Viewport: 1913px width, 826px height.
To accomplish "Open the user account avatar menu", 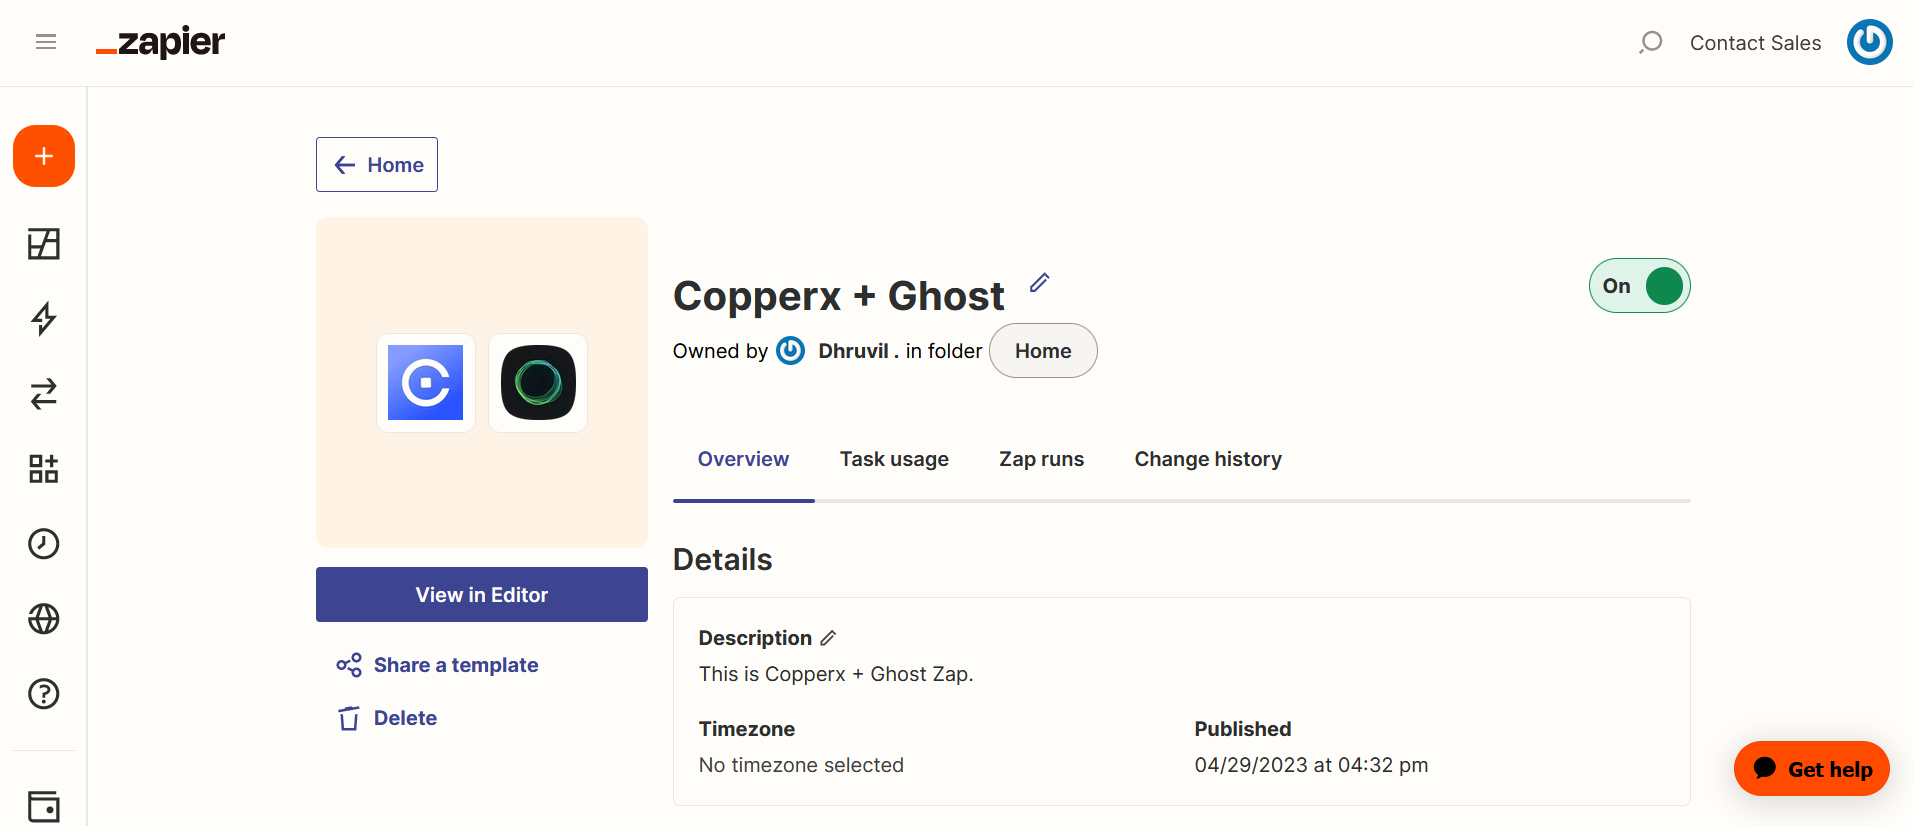I will pos(1869,42).
